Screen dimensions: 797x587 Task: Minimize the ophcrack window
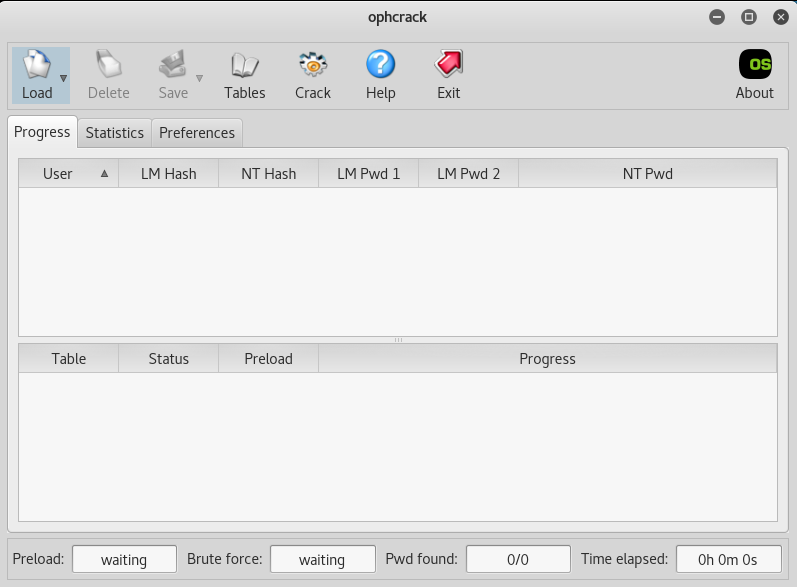click(717, 17)
